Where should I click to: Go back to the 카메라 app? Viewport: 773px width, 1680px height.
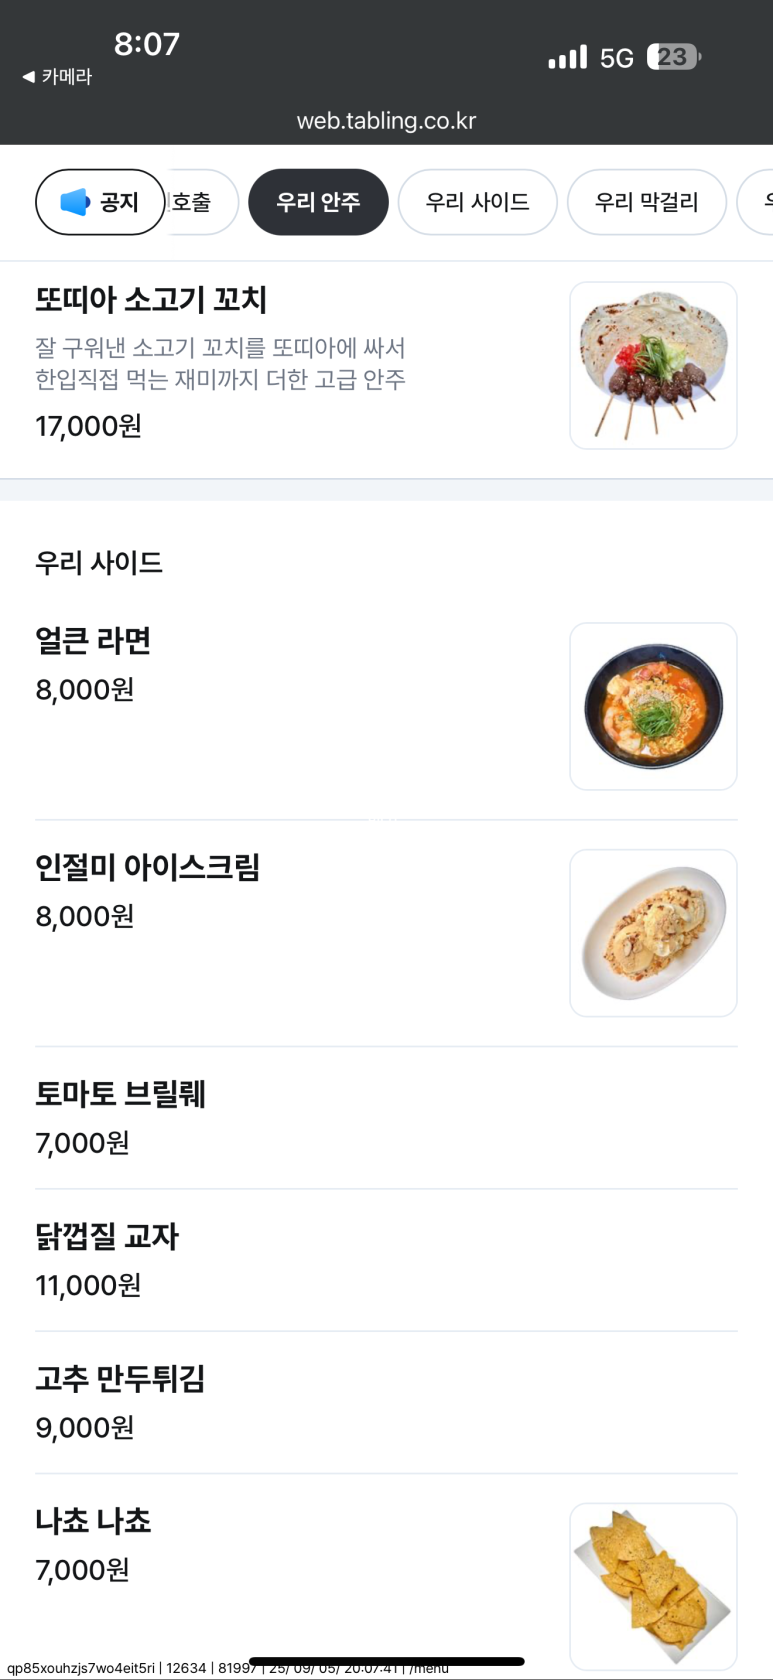pos(57,77)
